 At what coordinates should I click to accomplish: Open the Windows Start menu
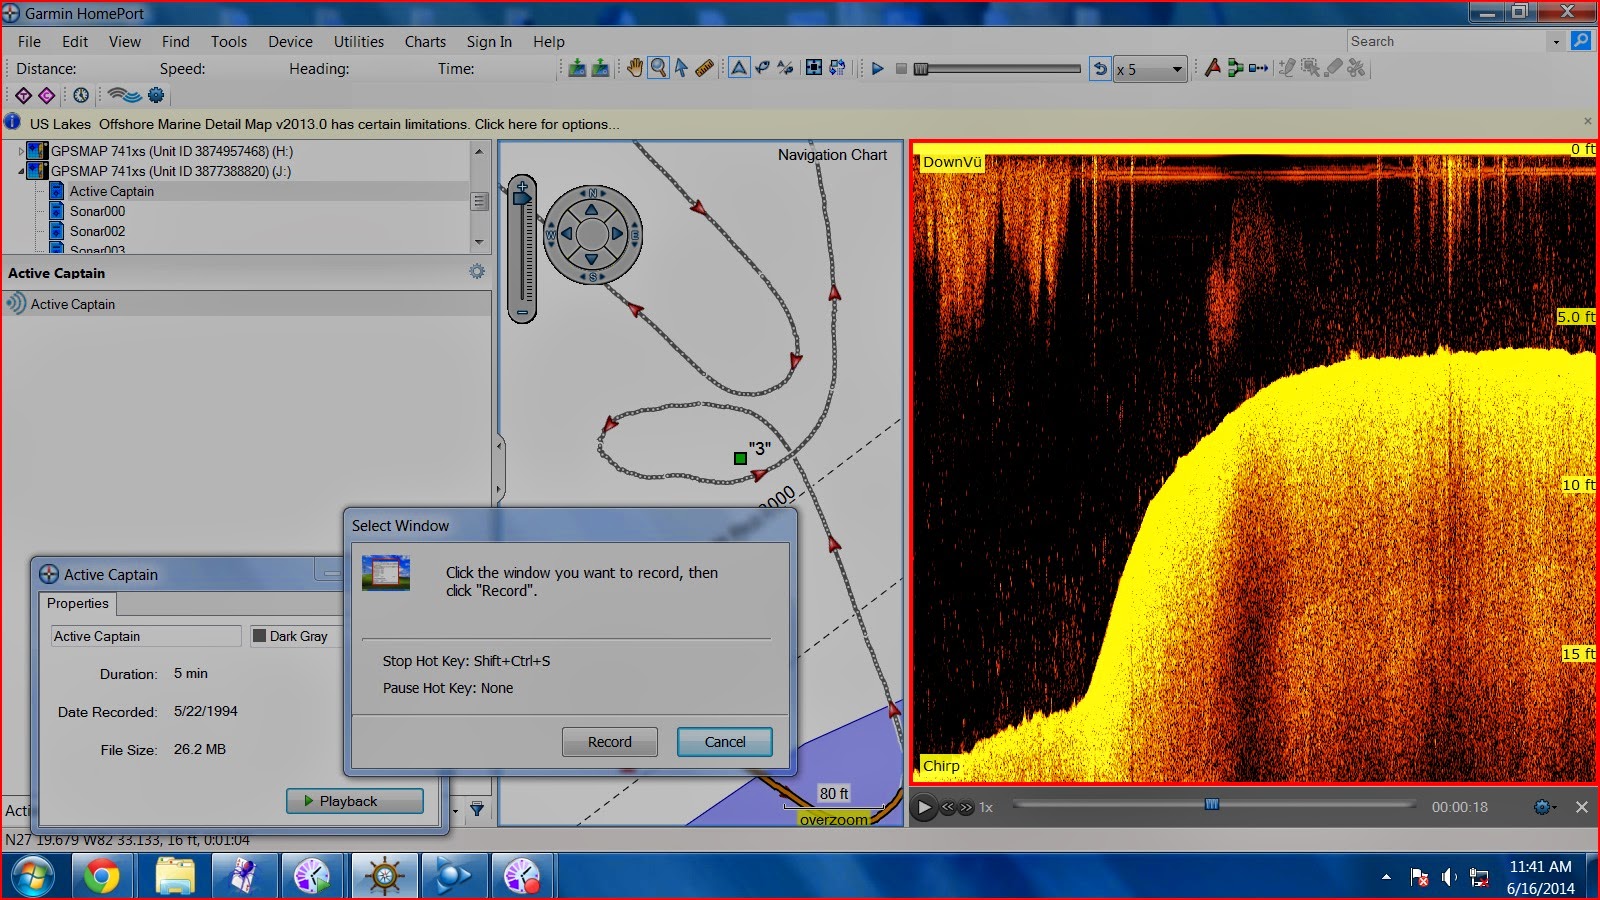point(32,877)
